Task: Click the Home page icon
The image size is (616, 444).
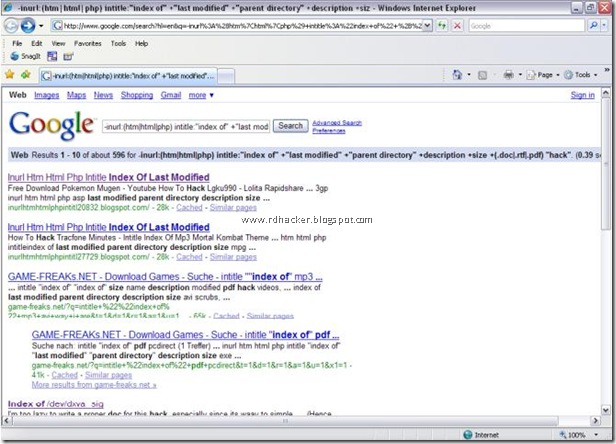Action: [x=457, y=75]
